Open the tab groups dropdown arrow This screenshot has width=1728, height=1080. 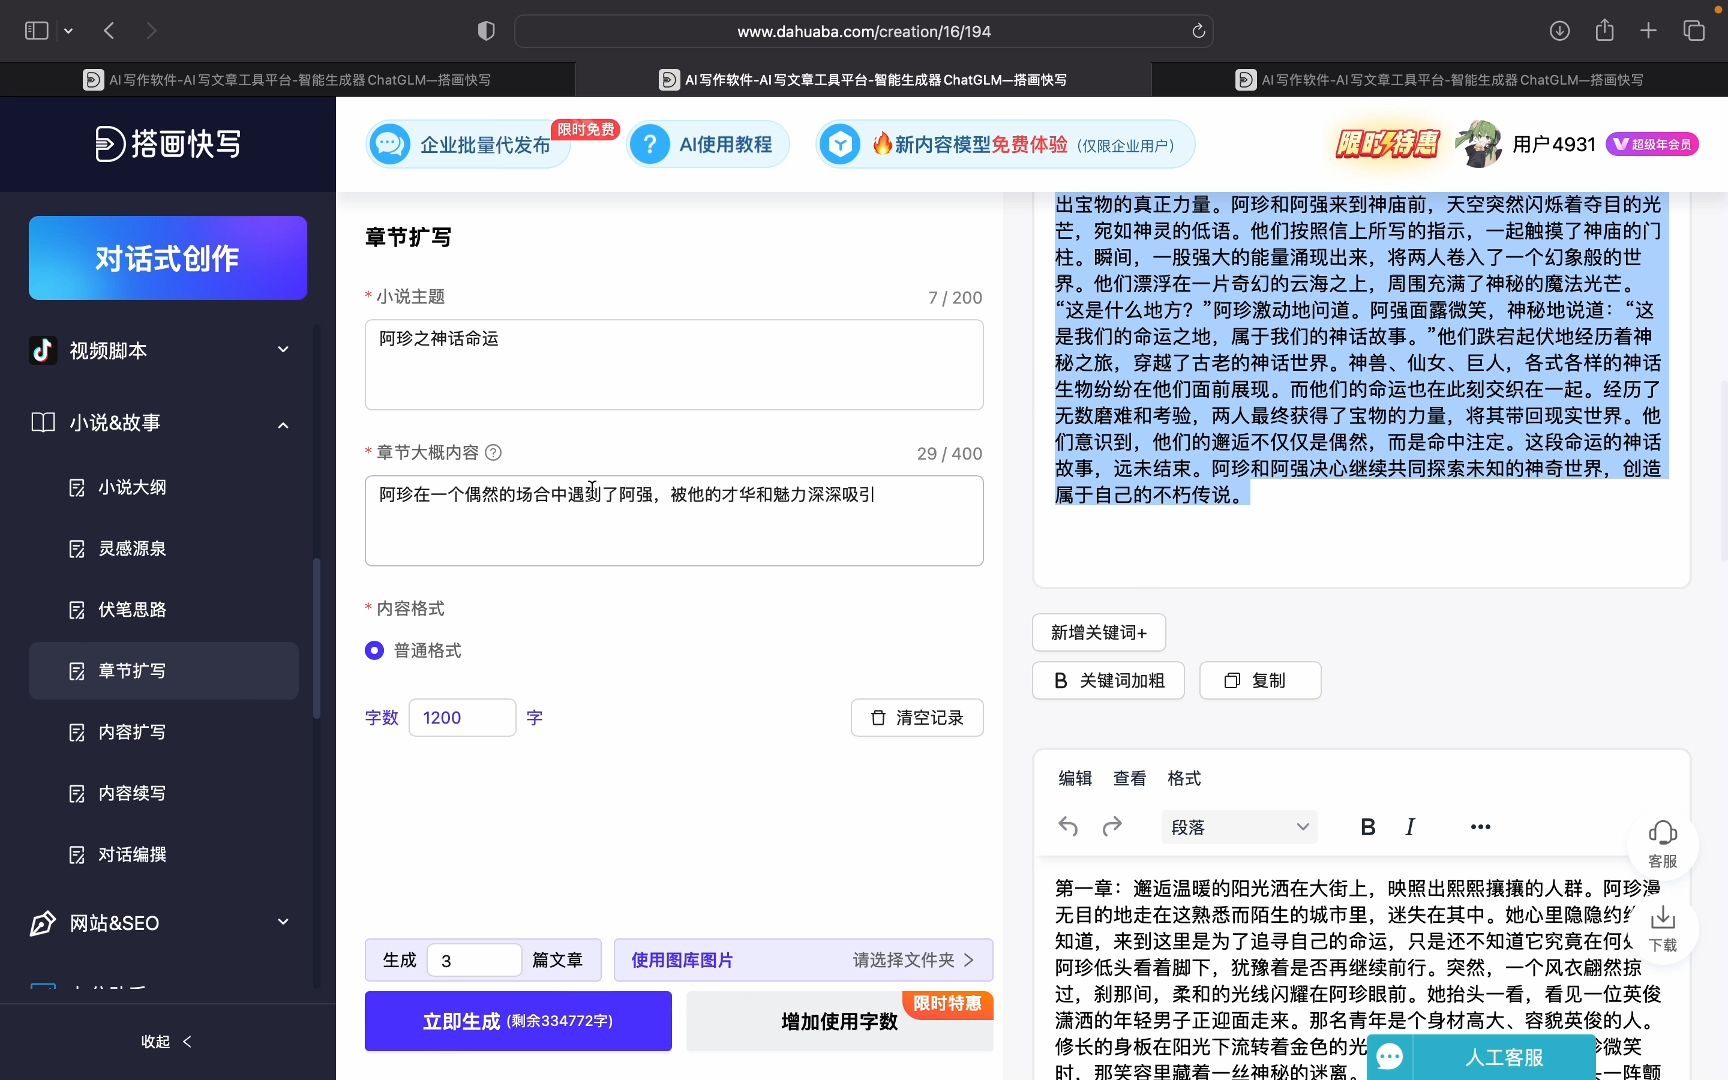point(68,31)
